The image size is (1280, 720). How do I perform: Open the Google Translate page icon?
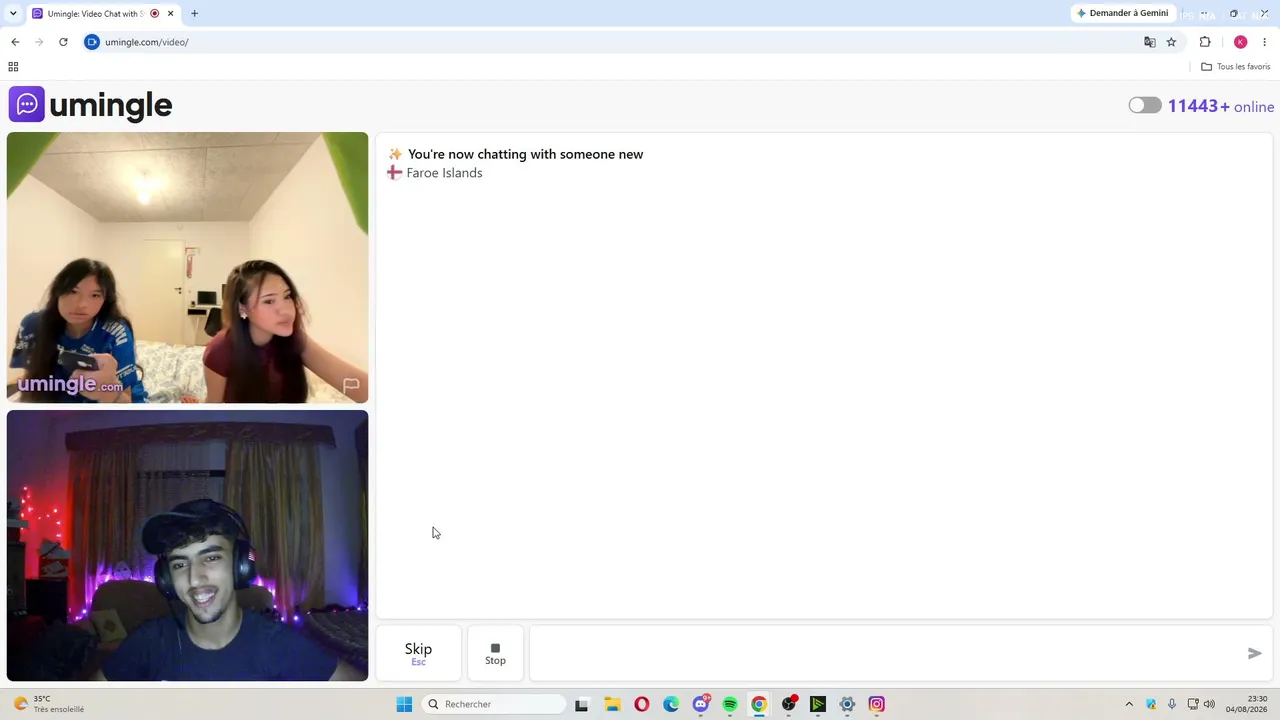(x=1150, y=42)
